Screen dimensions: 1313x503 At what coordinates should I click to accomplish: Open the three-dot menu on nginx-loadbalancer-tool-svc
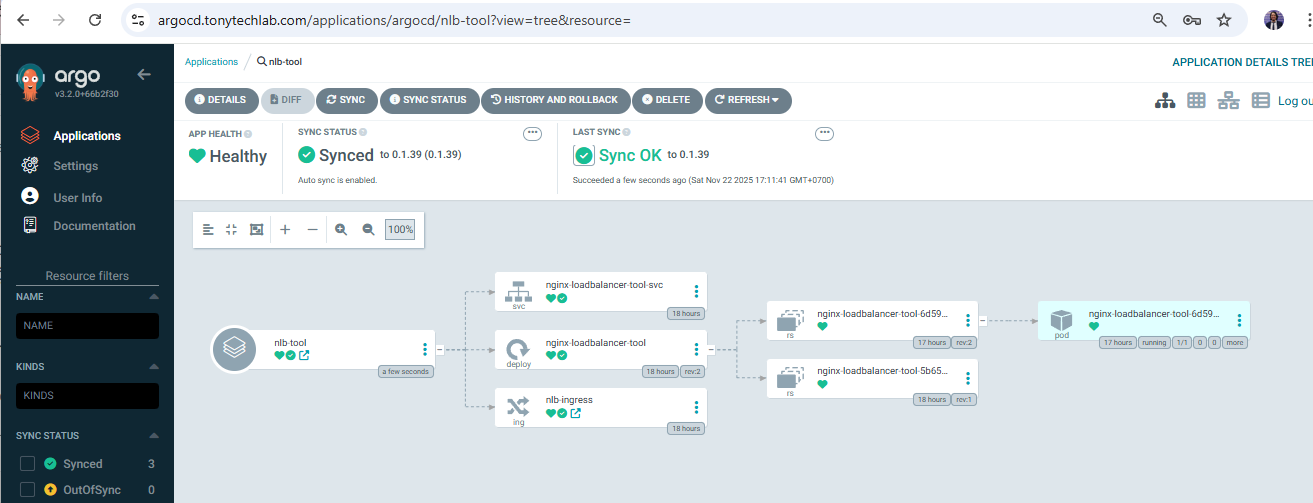pos(696,291)
